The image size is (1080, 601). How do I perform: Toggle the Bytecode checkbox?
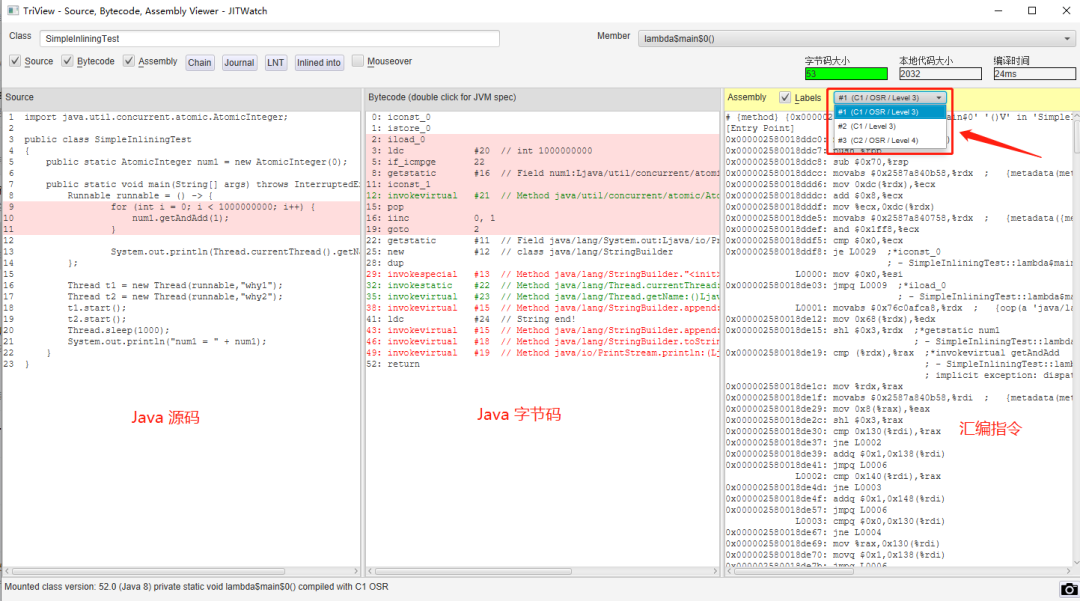67,61
